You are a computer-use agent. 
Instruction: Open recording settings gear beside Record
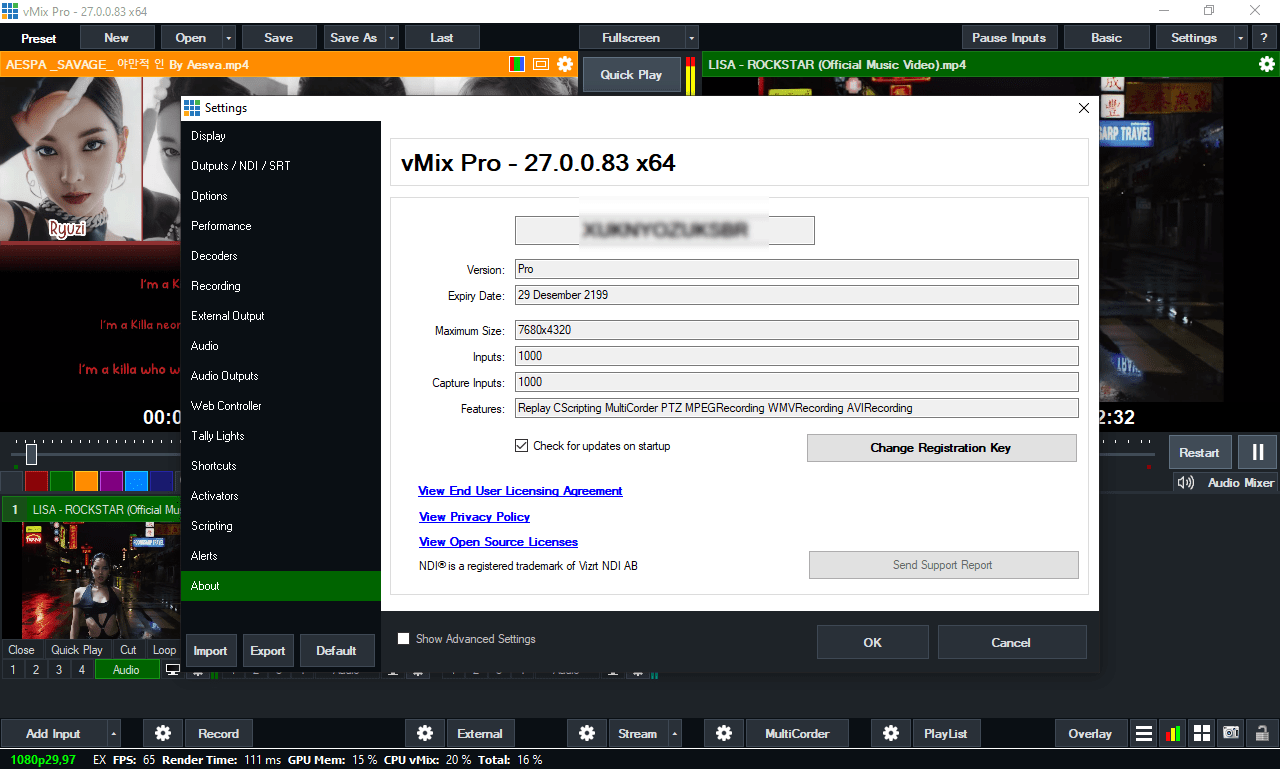coord(164,733)
